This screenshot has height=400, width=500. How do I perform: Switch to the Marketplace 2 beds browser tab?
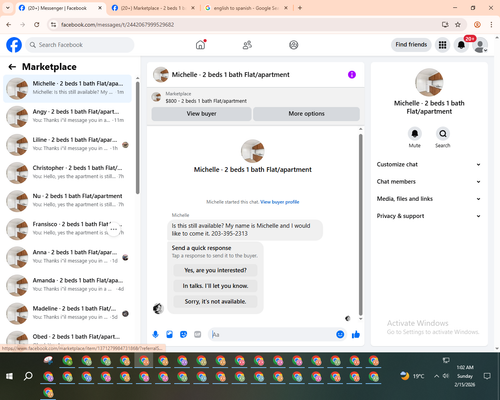pos(152,8)
